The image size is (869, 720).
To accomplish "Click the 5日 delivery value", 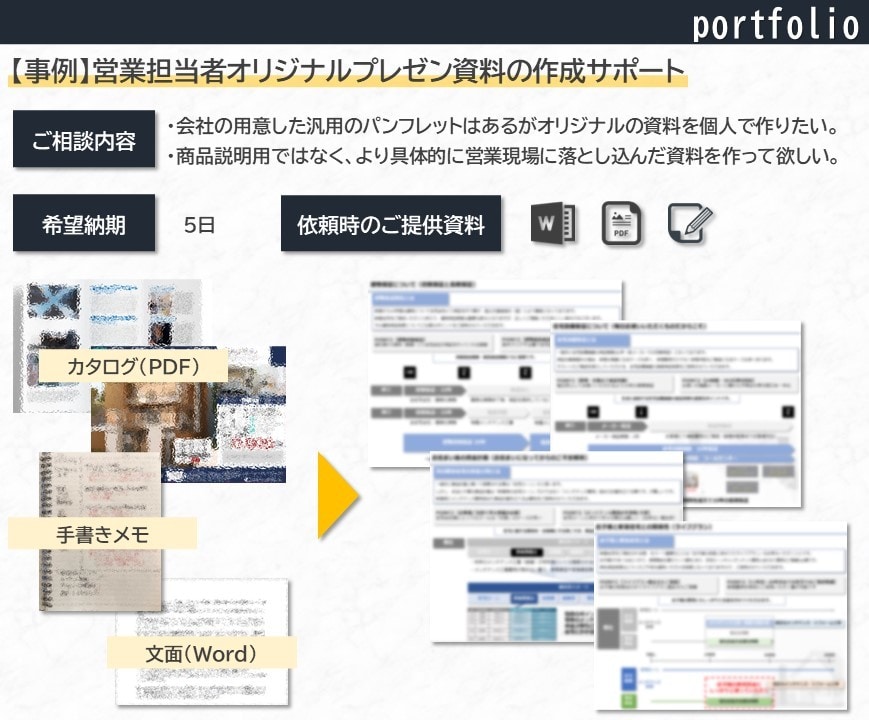I will click(199, 224).
